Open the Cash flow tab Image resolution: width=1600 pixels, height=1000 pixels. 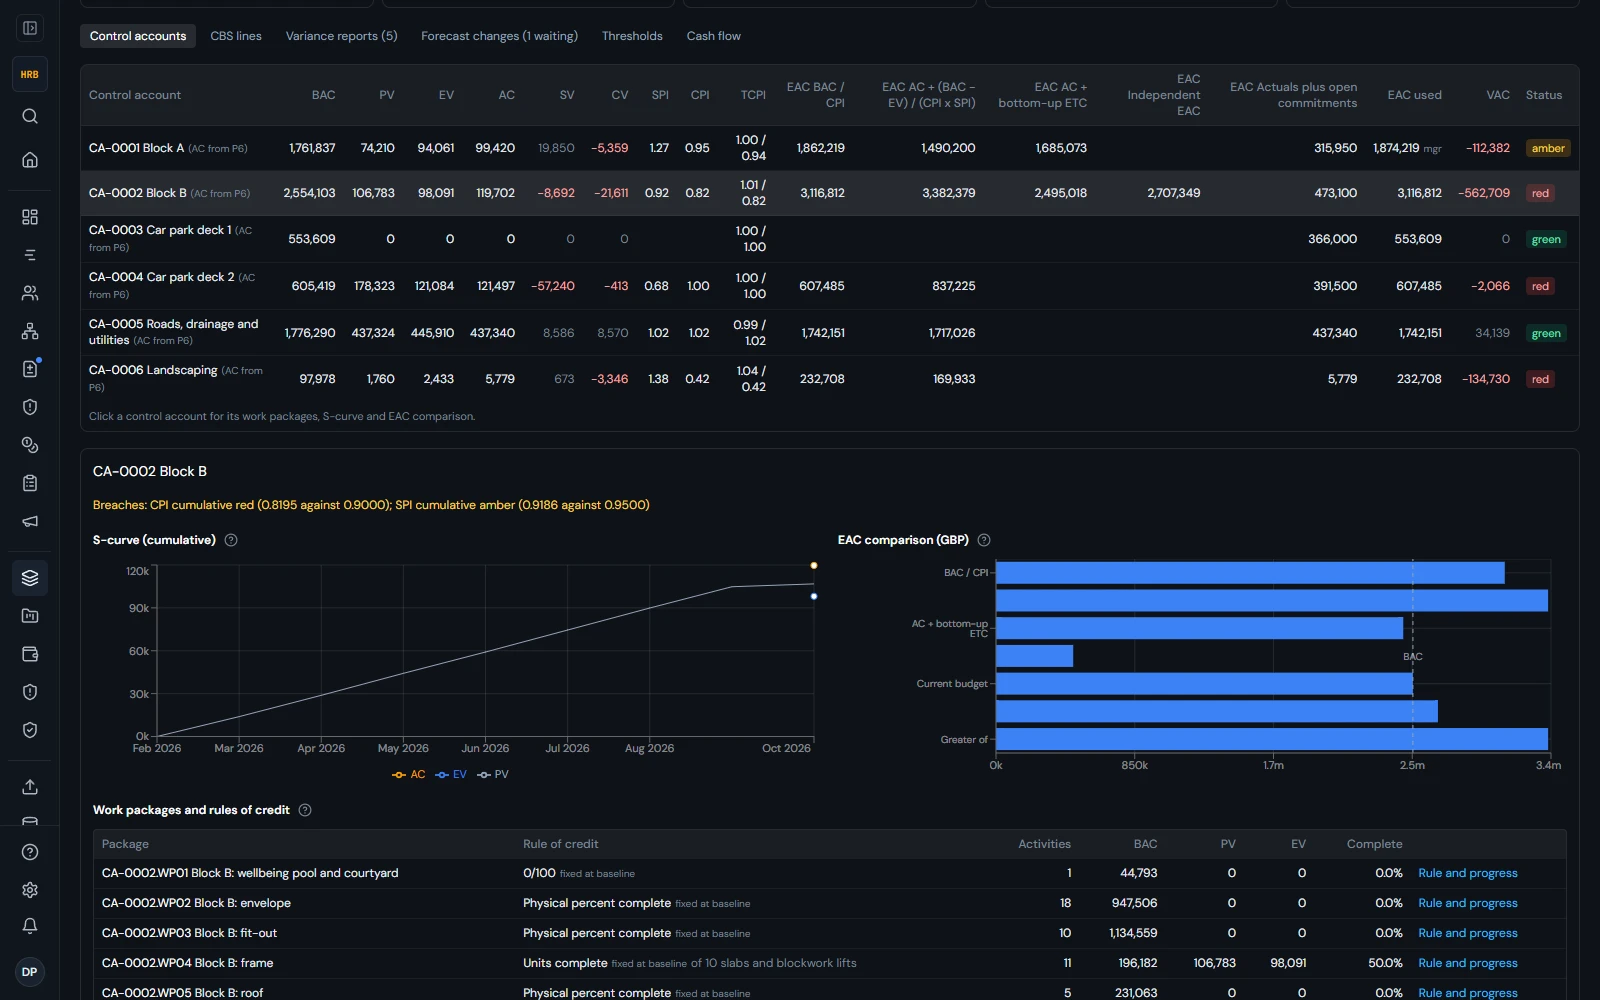714,36
